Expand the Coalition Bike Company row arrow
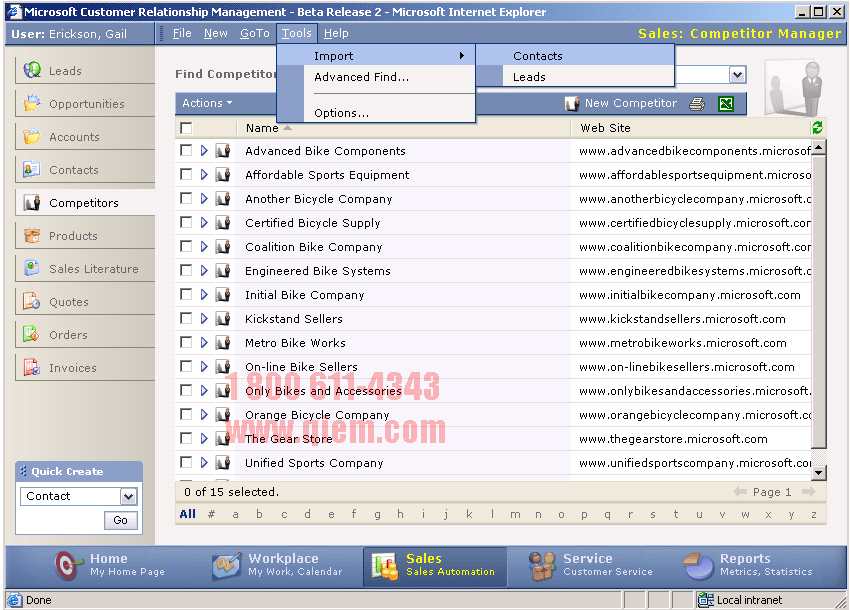Viewport: 850px width, 610px height. (204, 247)
